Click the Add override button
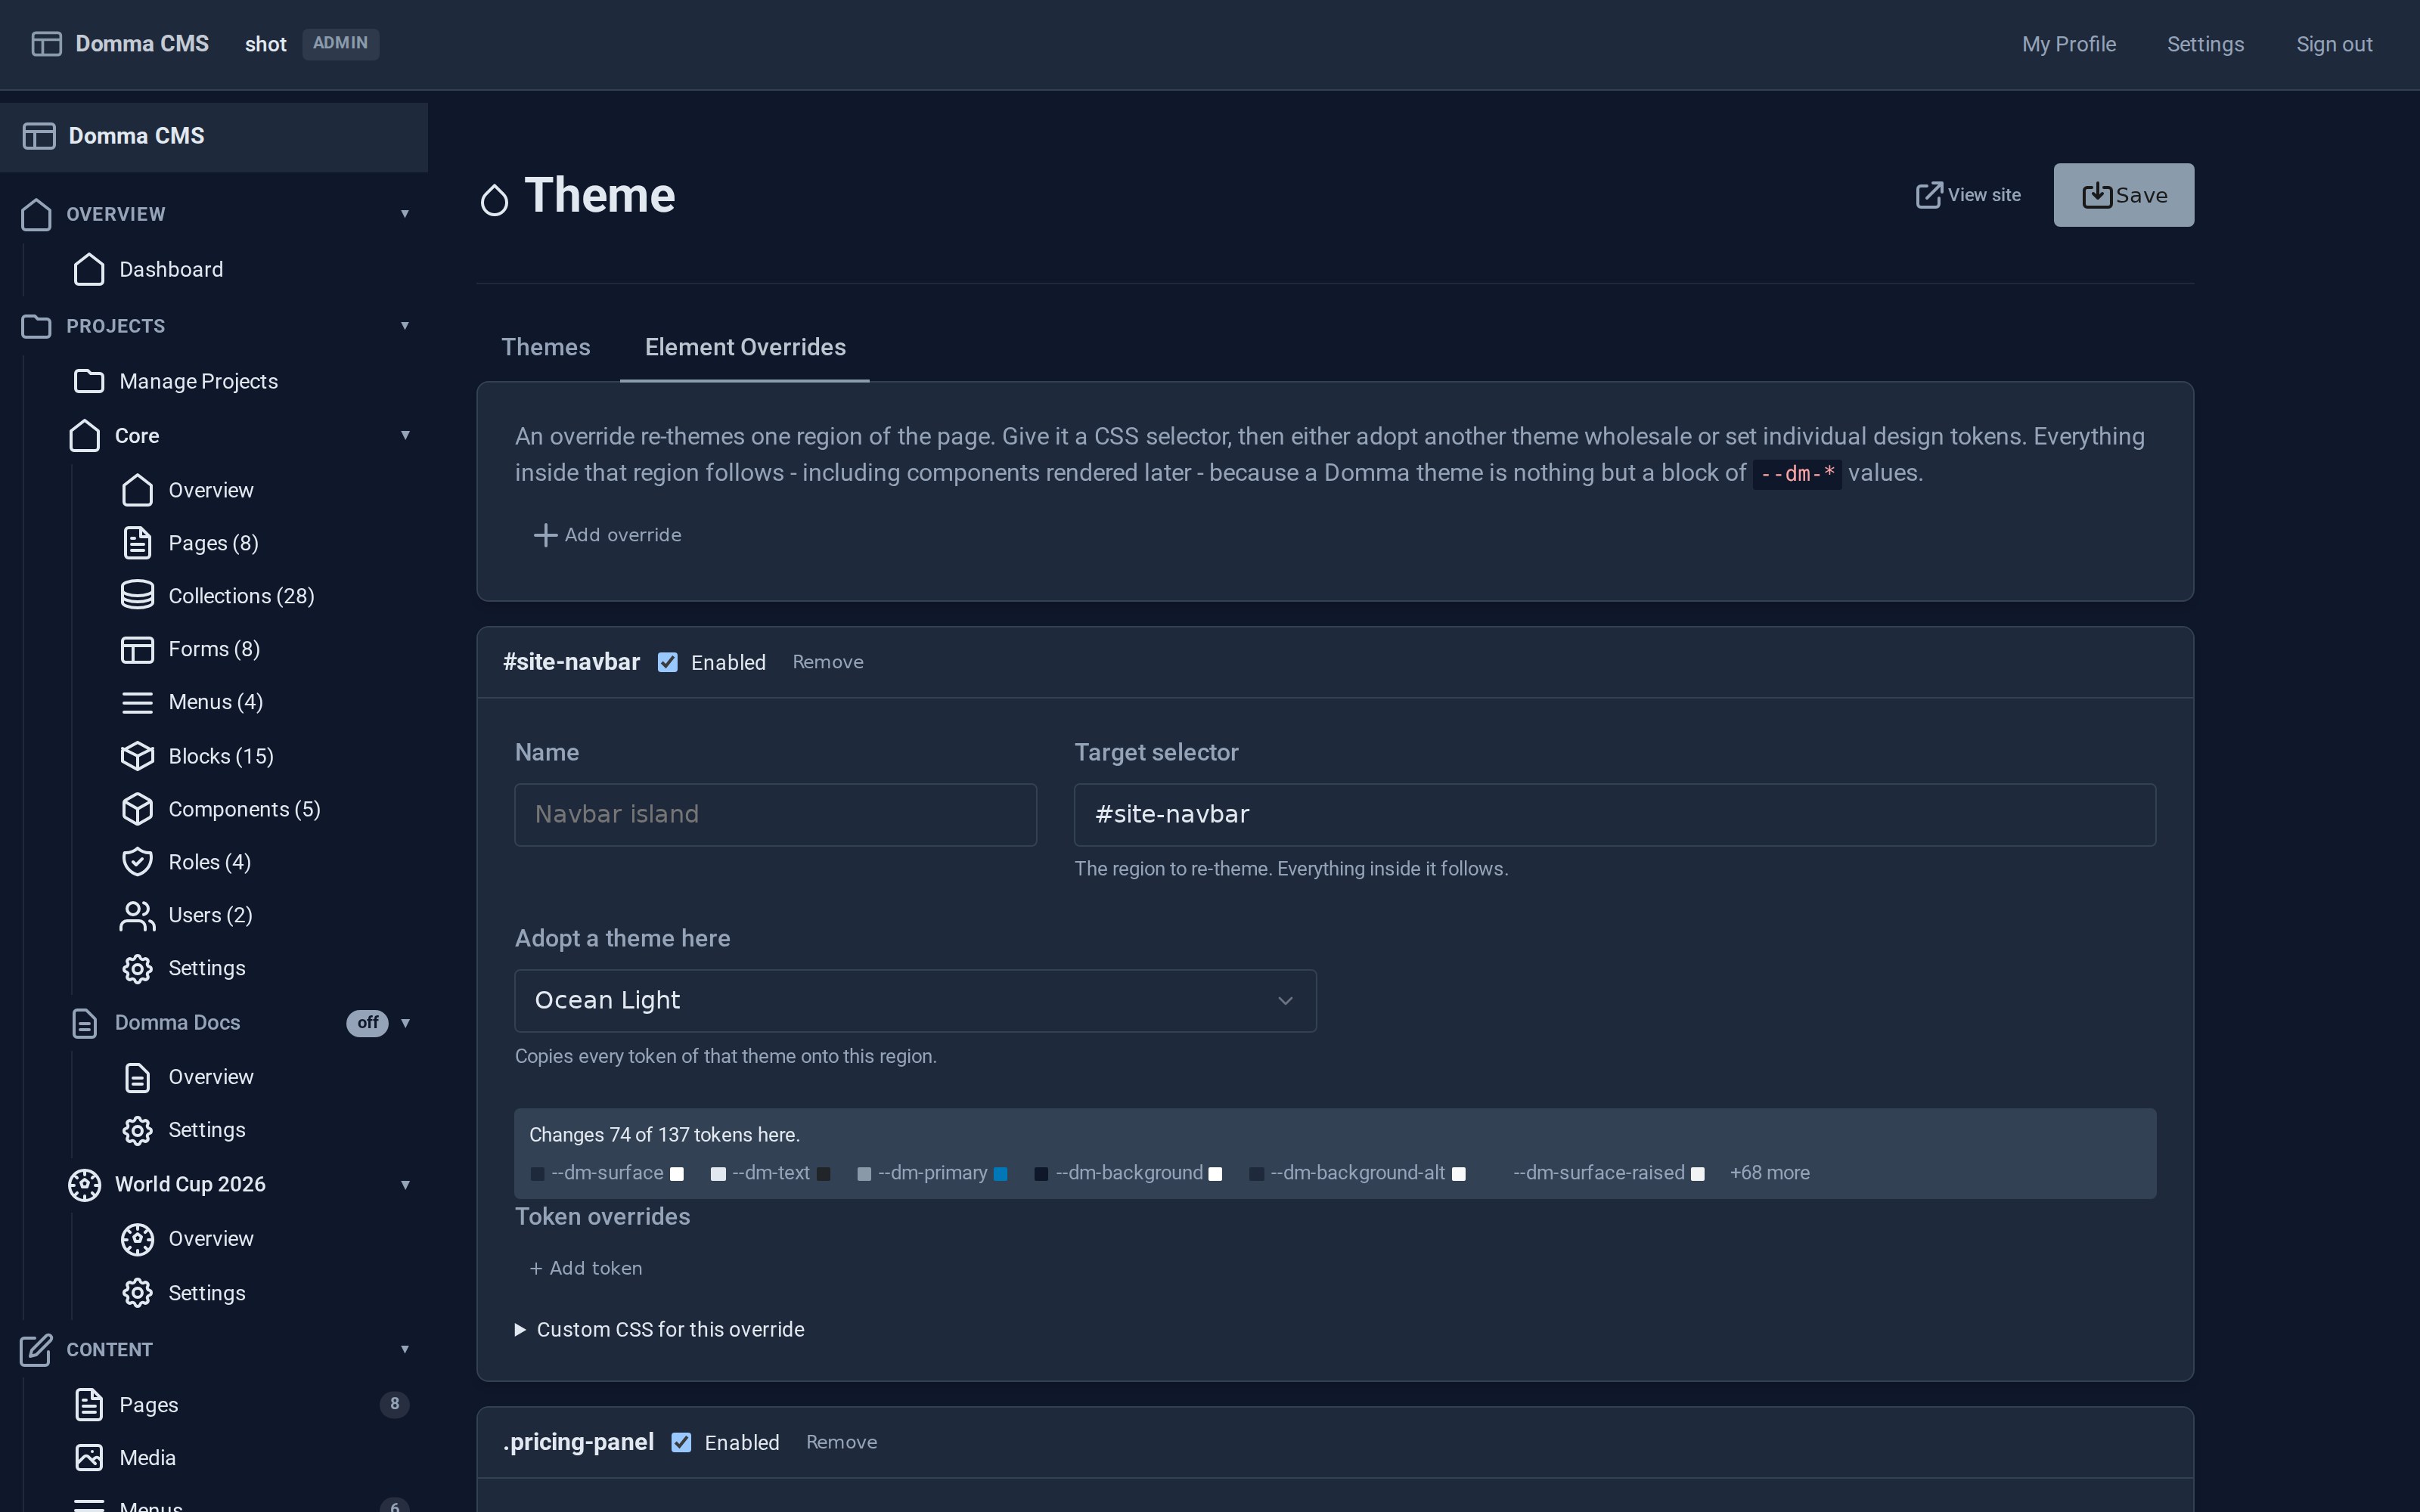 click(608, 535)
